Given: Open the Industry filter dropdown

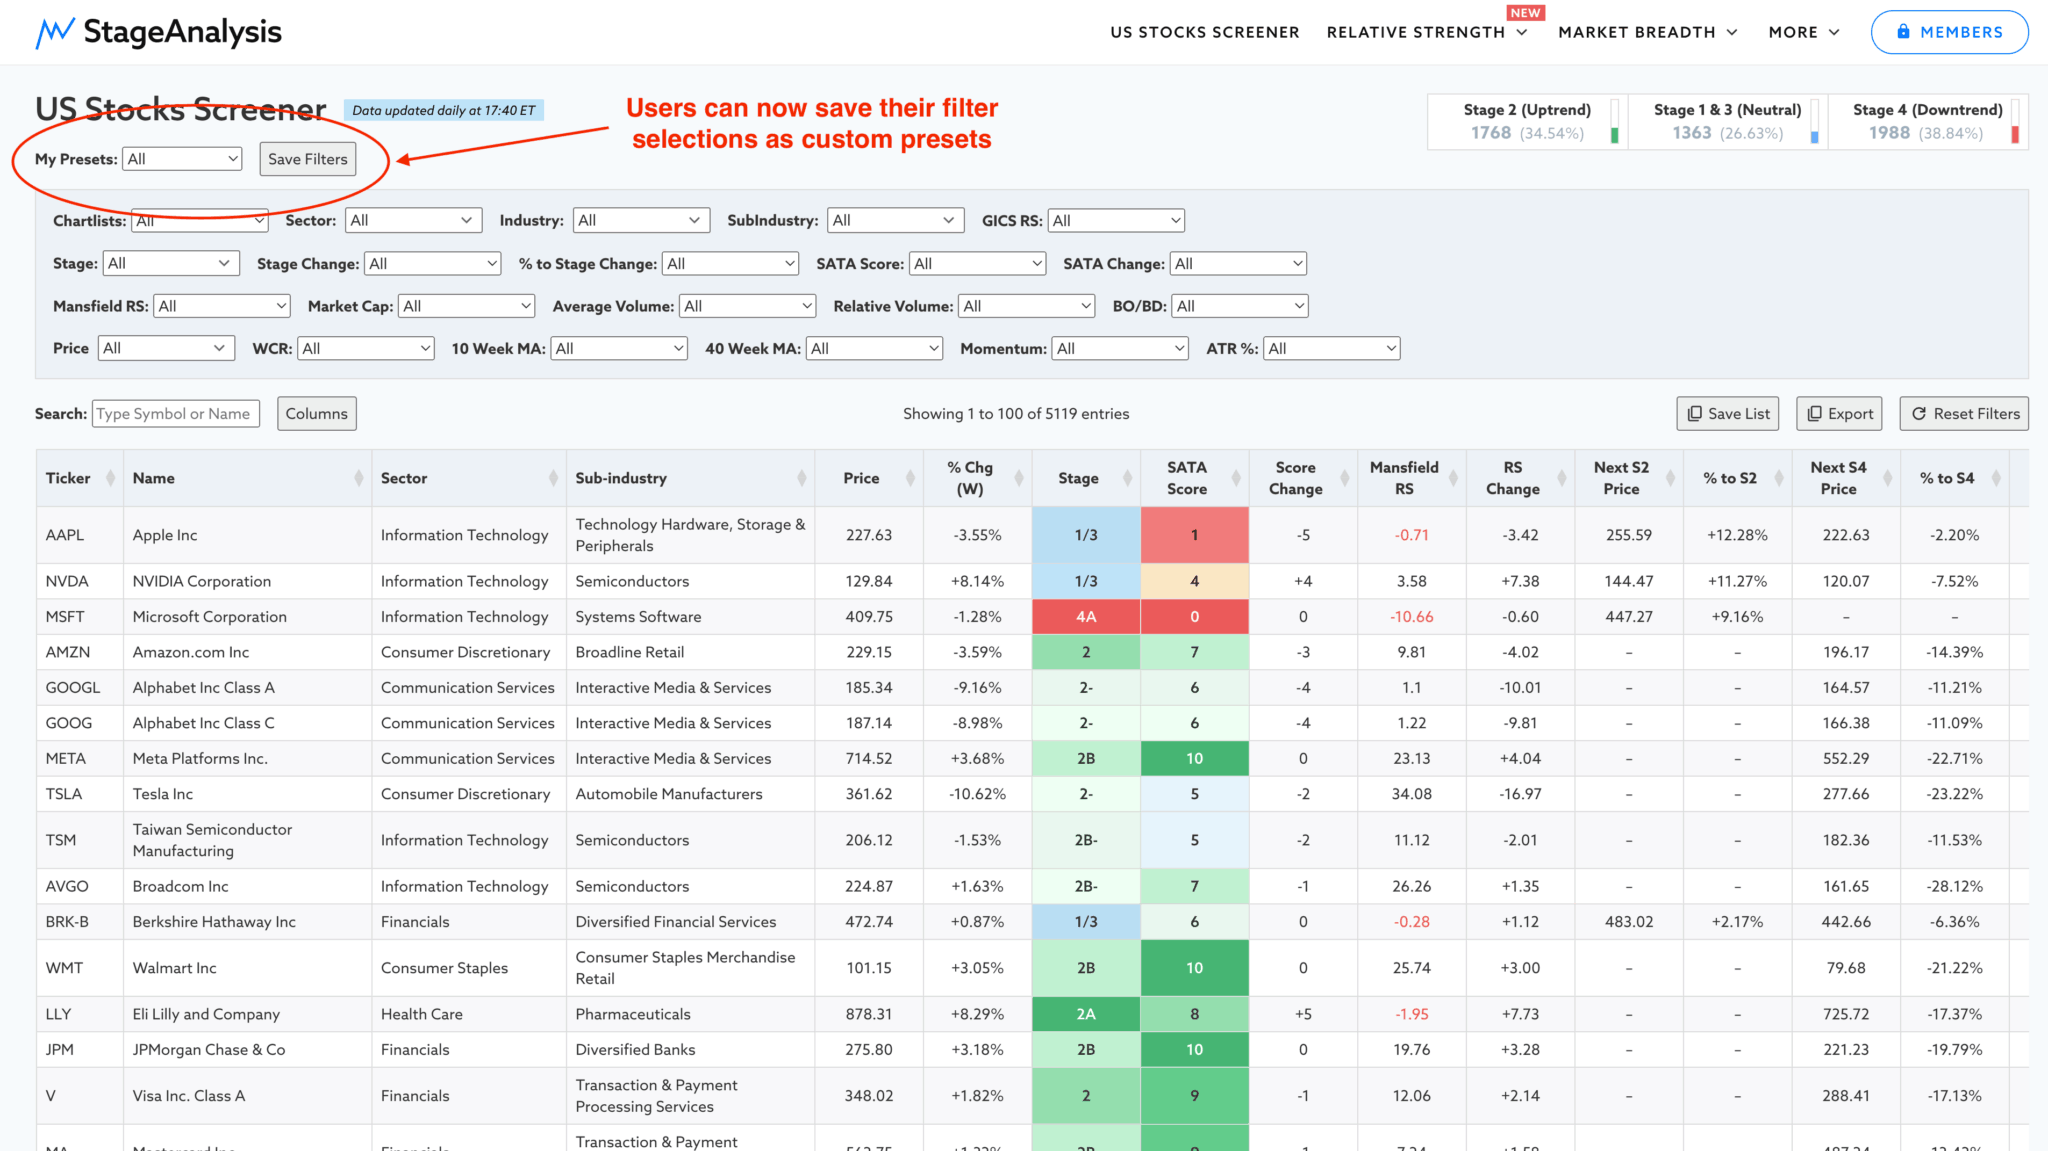Looking at the screenshot, I should (641, 220).
